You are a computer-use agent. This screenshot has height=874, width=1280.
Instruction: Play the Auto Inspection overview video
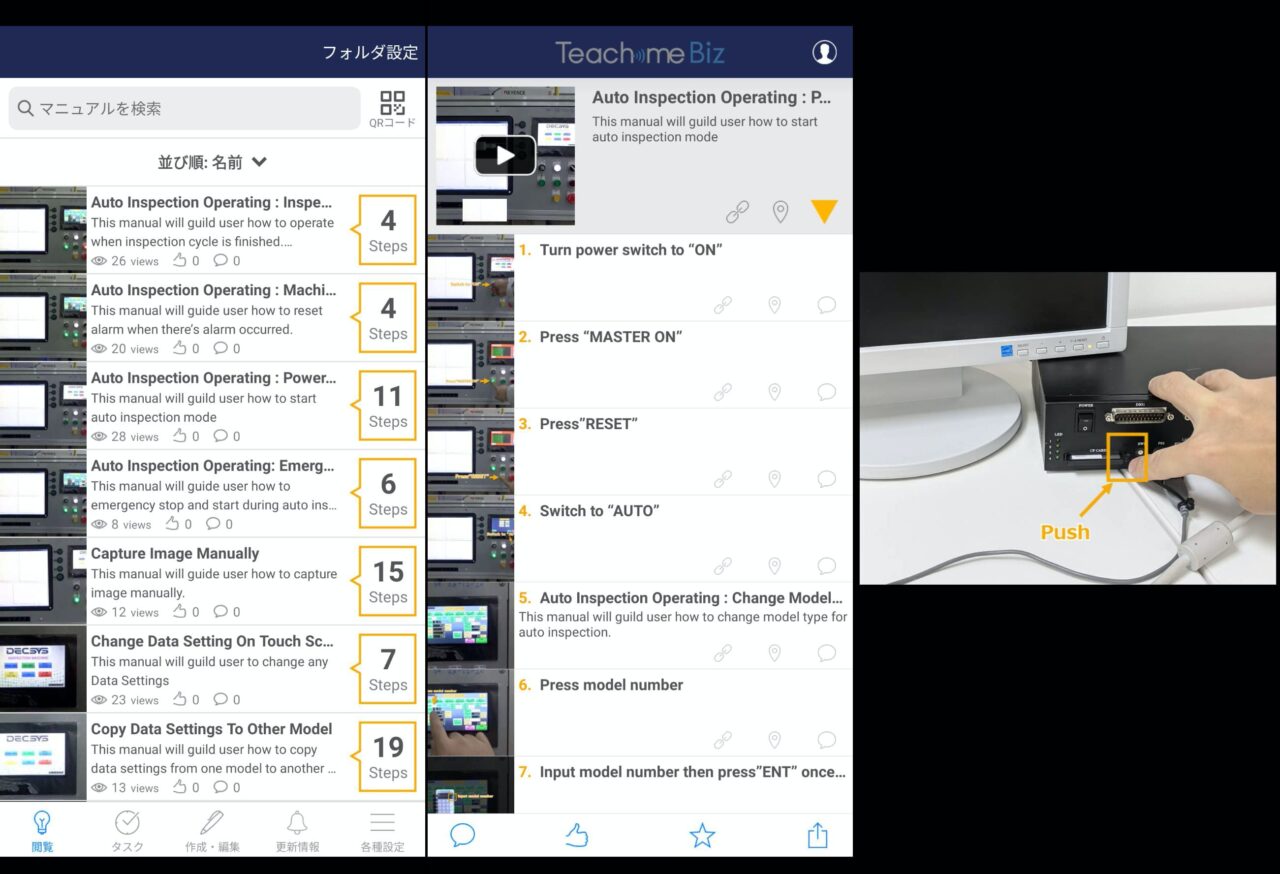[x=505, y=155]
